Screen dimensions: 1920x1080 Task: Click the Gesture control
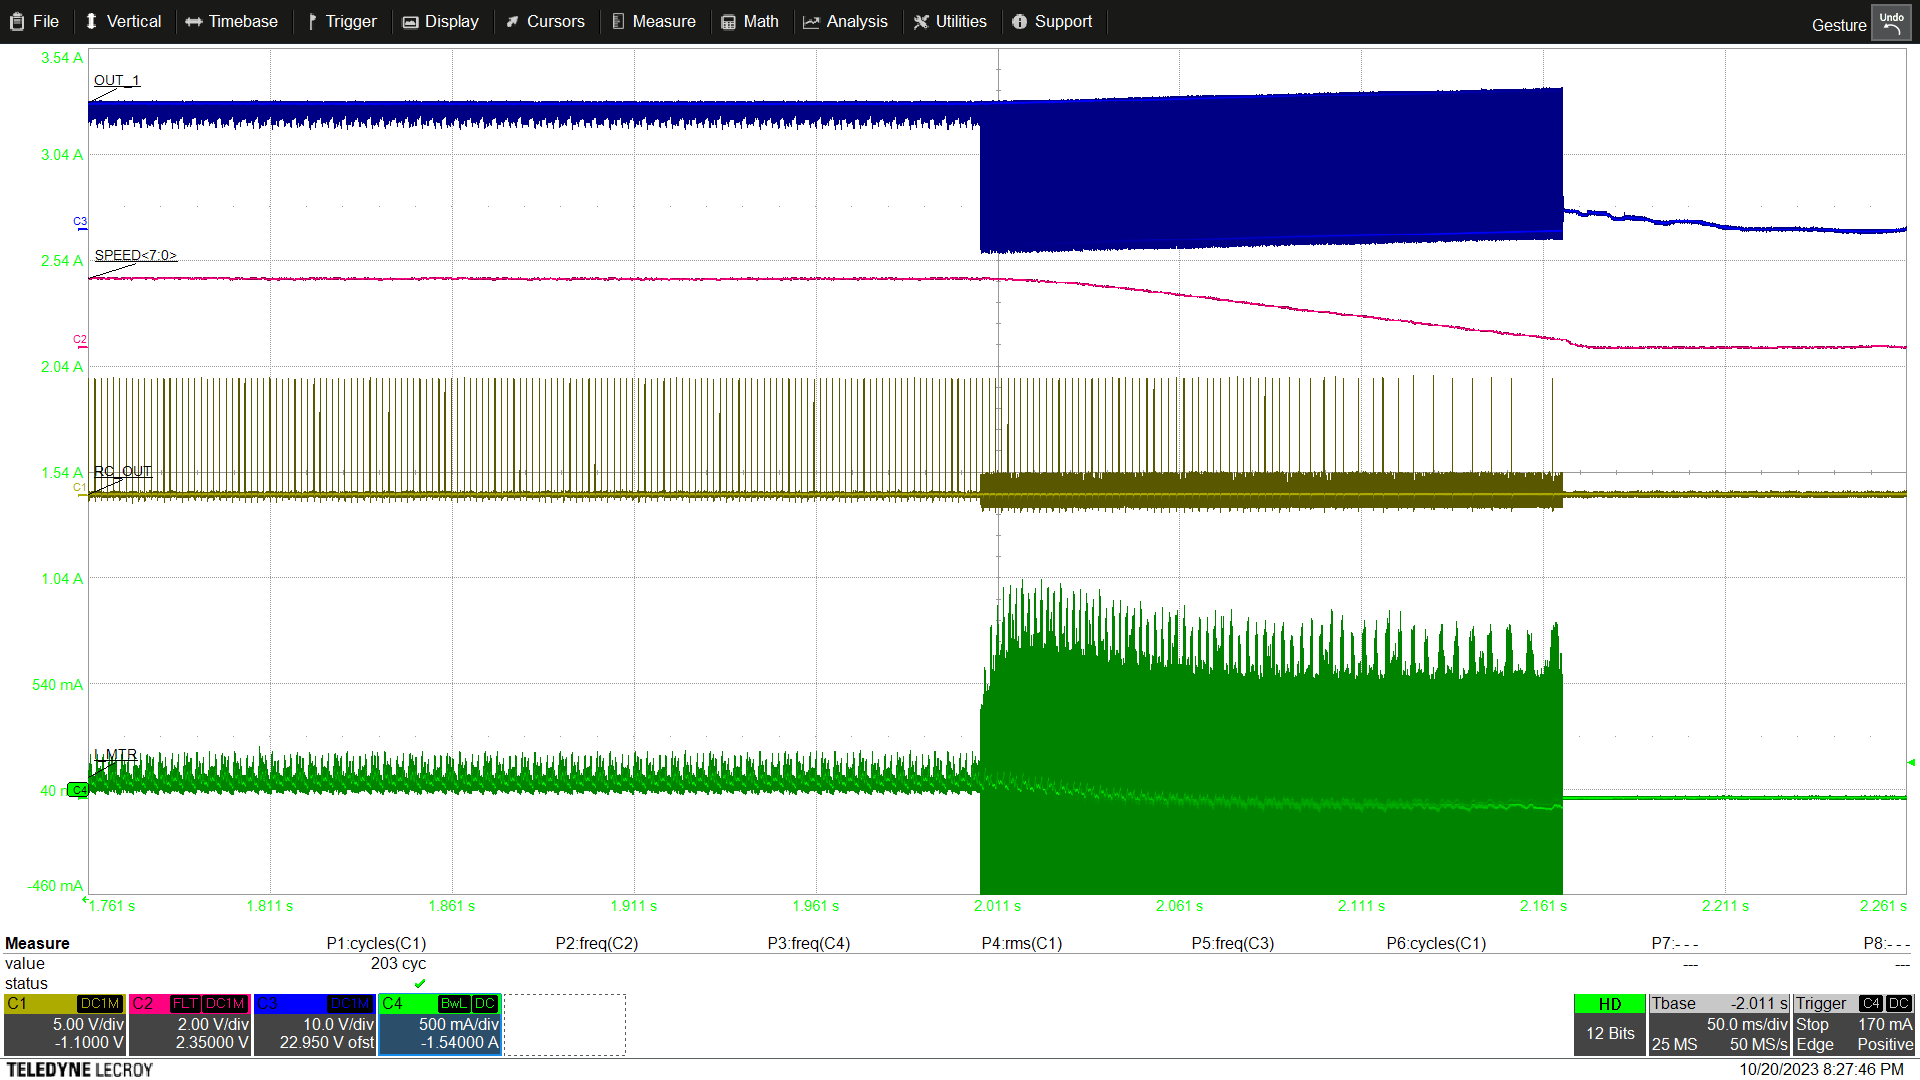coord(1838,25)
